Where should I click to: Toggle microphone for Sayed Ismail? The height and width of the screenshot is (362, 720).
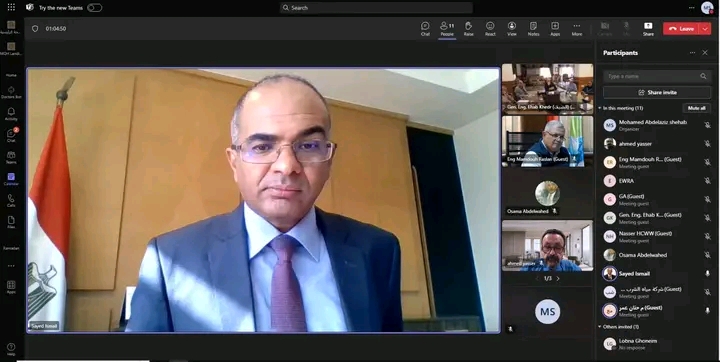pos(707,273)
